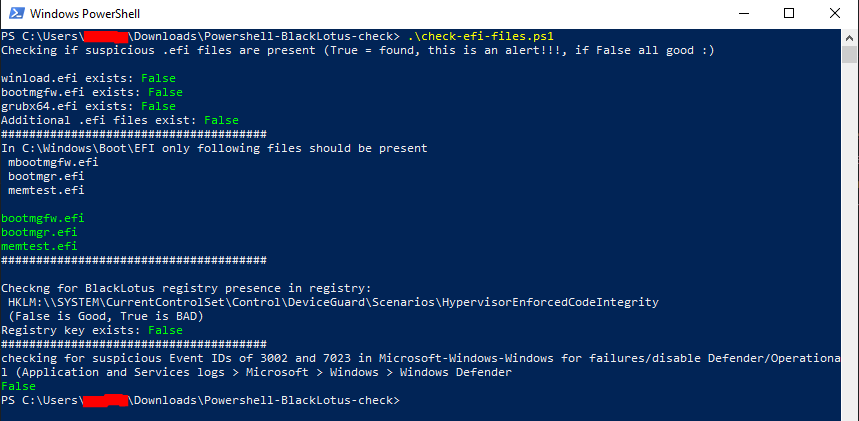The height and width of the screenshot is (421, 859).
Task: Click 'Registry key exists: False' line
Action: coord(91,330)
